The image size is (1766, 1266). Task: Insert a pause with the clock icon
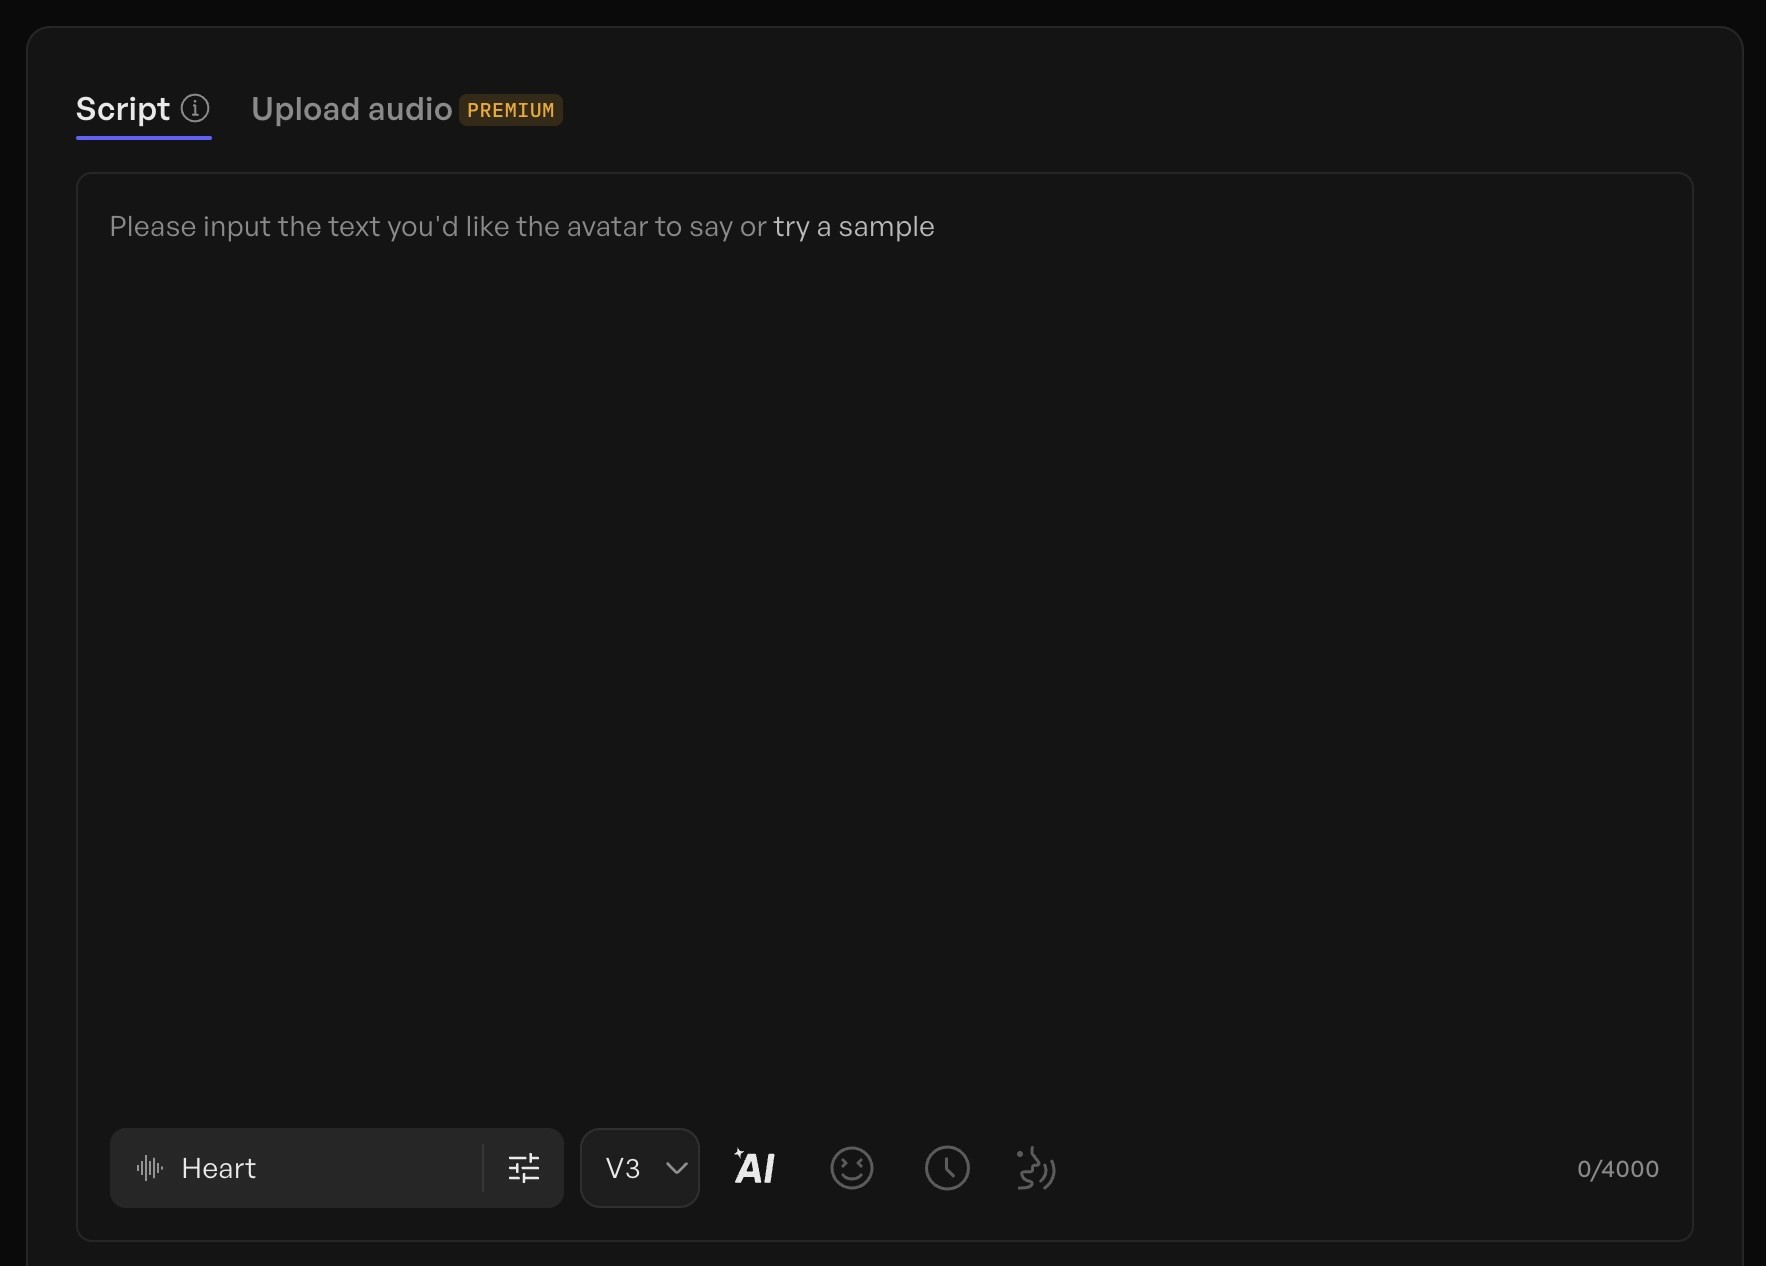coord(947,1168)
